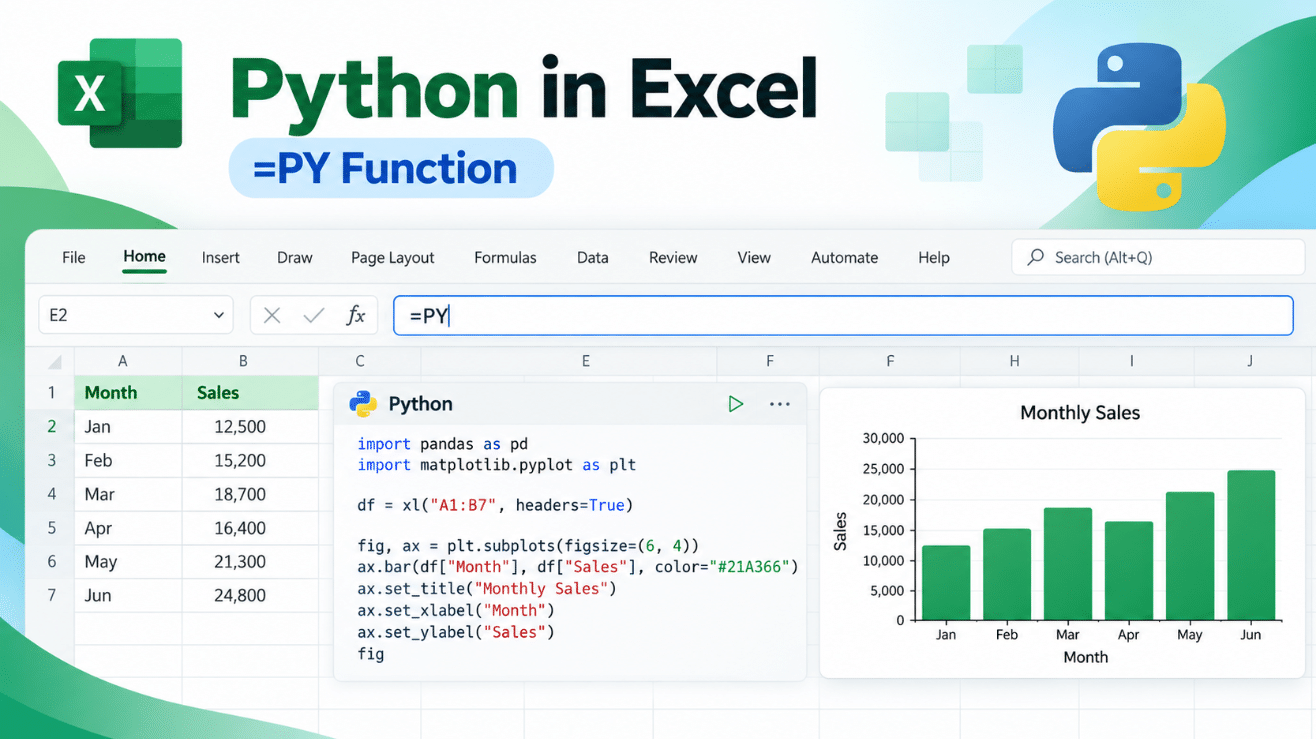
Task: Select the Sales header cell in B1
Action: [250, 393]
